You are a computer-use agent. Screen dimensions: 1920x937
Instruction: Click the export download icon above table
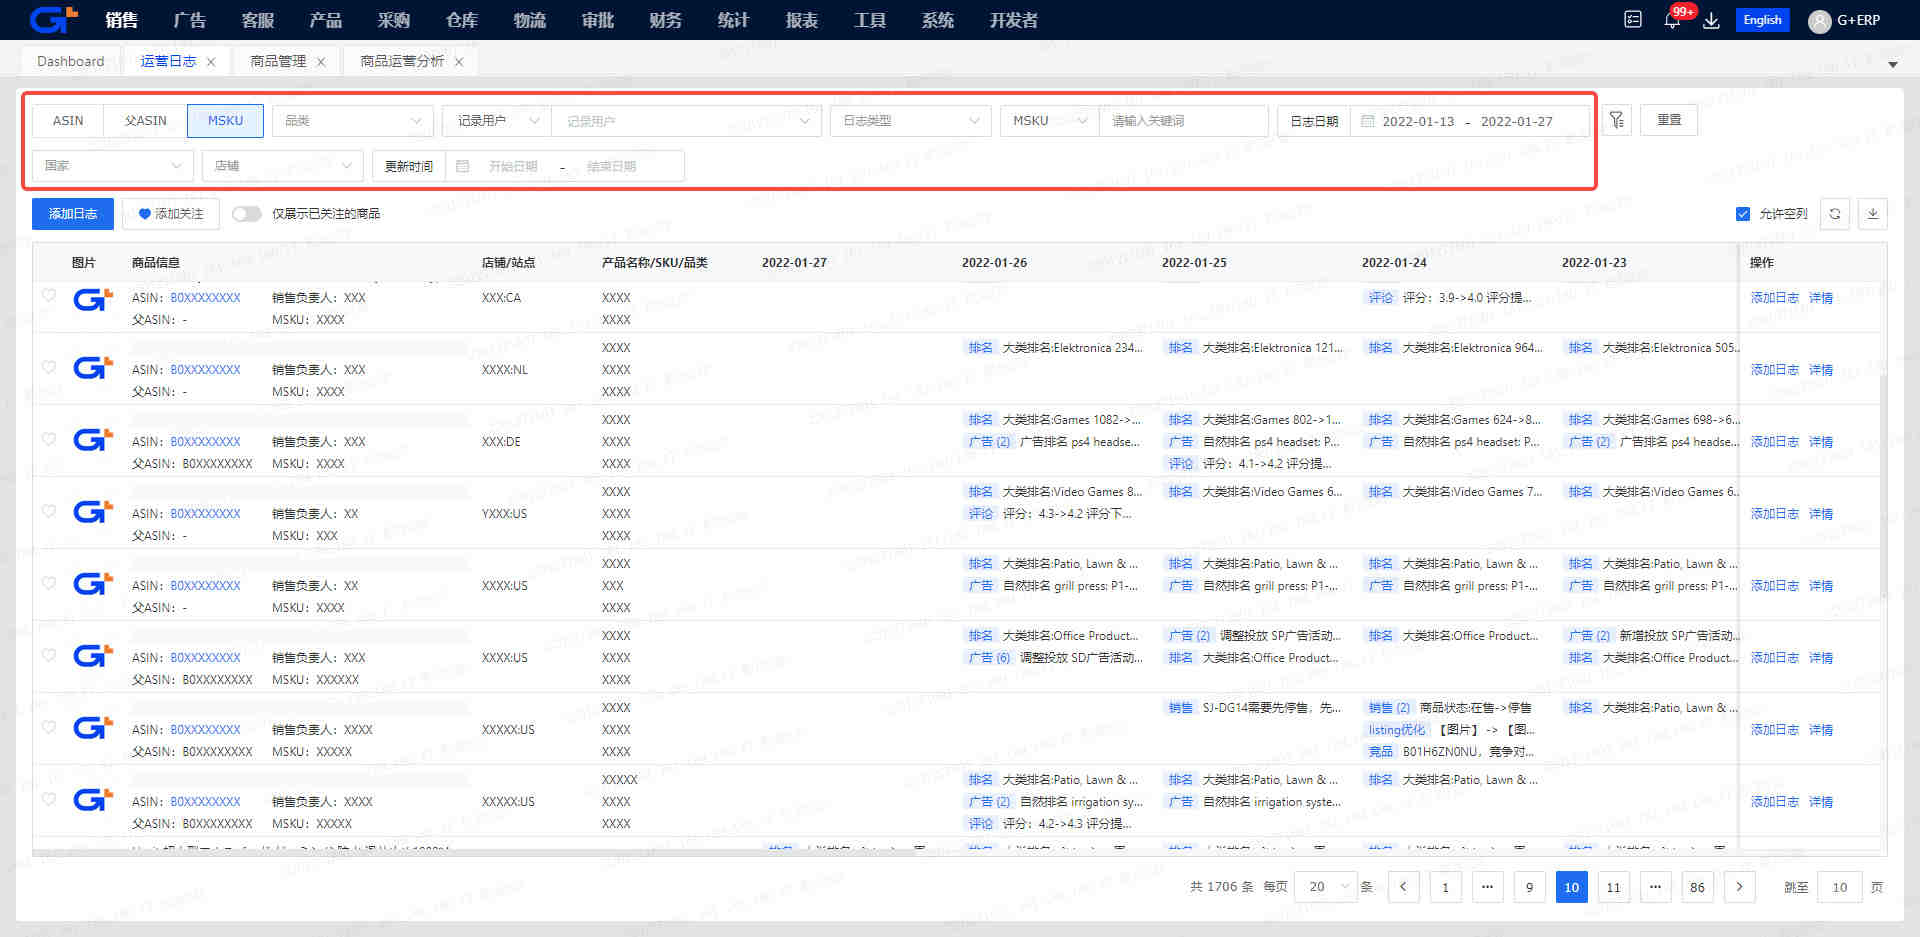click(1873, 214)
